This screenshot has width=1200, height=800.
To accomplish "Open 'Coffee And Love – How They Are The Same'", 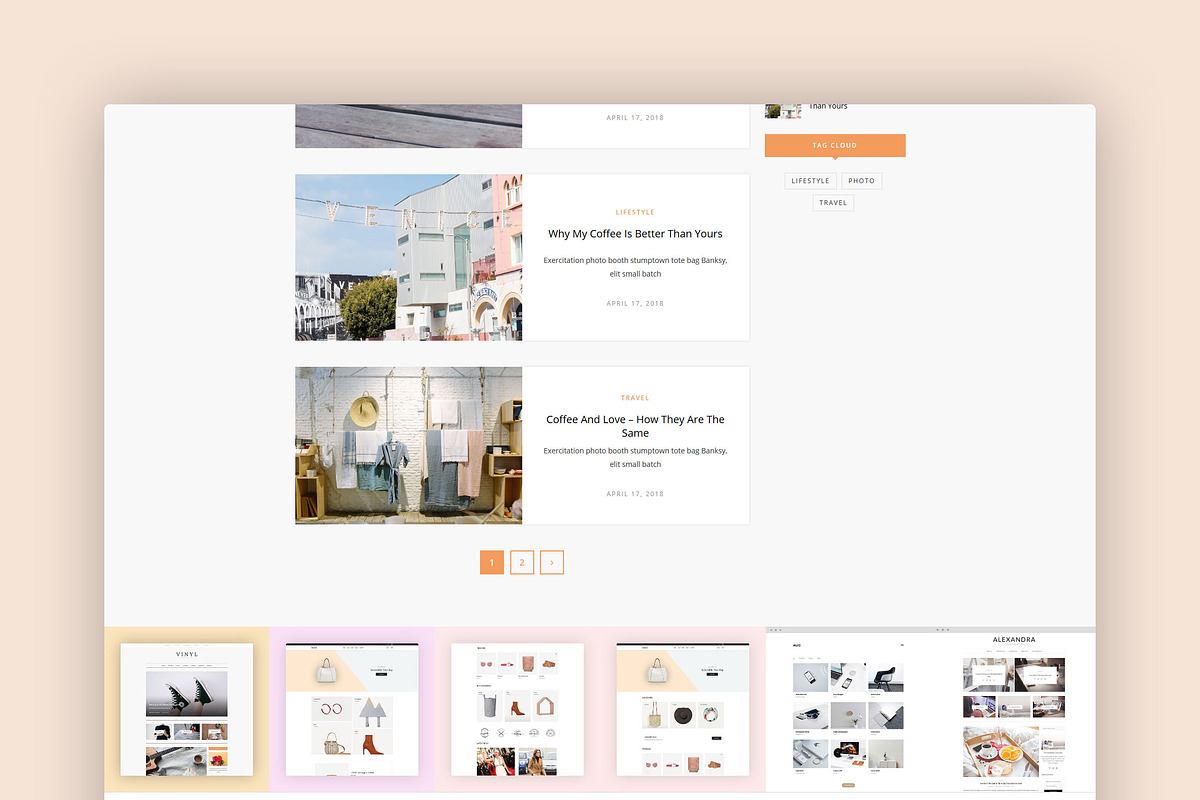I will pos(635,426).
